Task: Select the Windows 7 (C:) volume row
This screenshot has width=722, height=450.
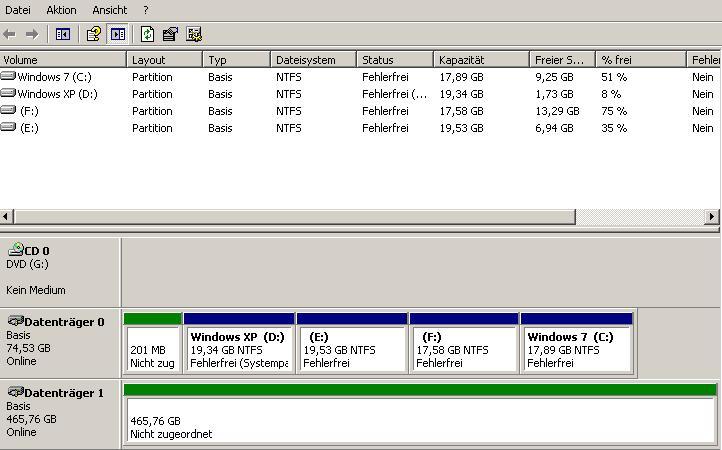Action: pyautogui.click(x=360, y=77)
